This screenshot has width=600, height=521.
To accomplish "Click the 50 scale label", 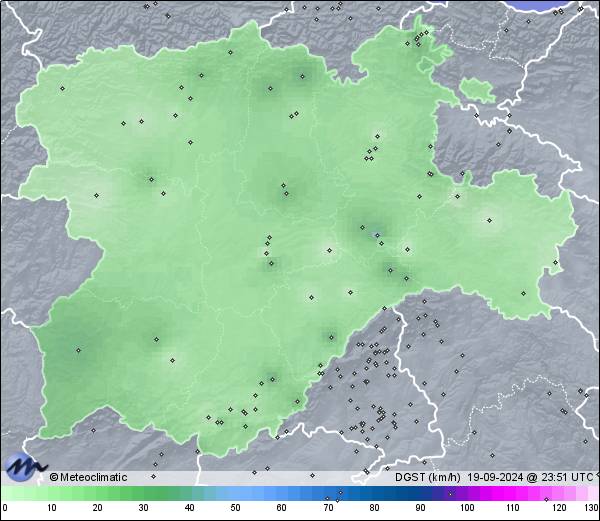I will [235, 508].
